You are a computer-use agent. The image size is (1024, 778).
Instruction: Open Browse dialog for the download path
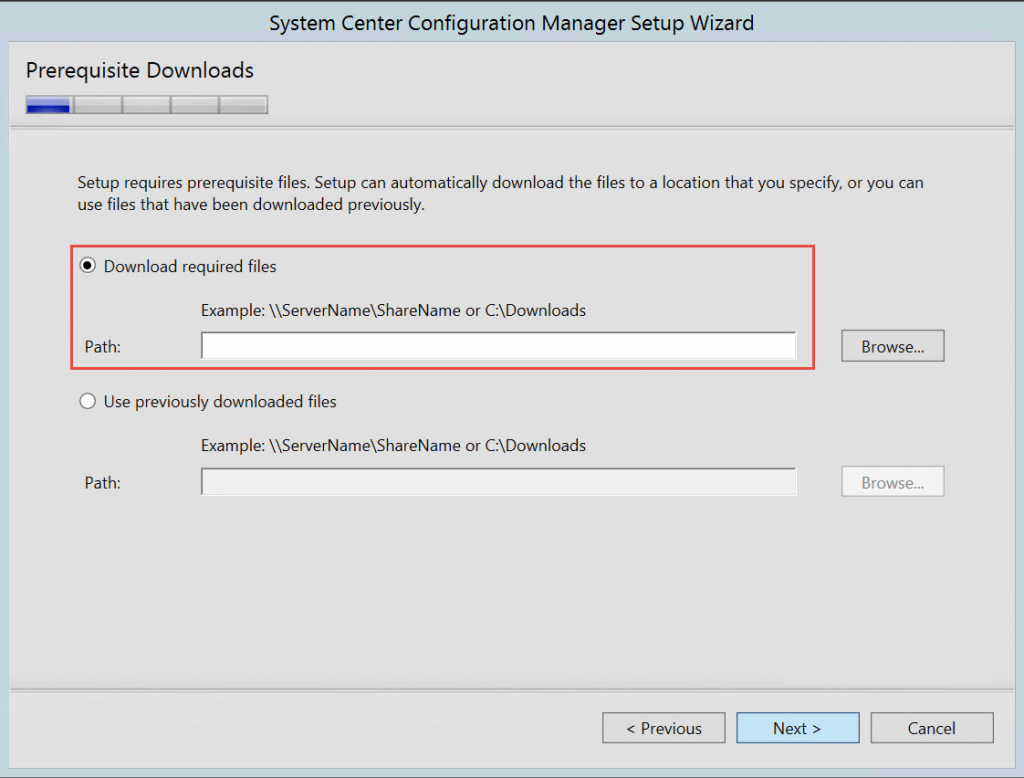[x=892, y=347]
